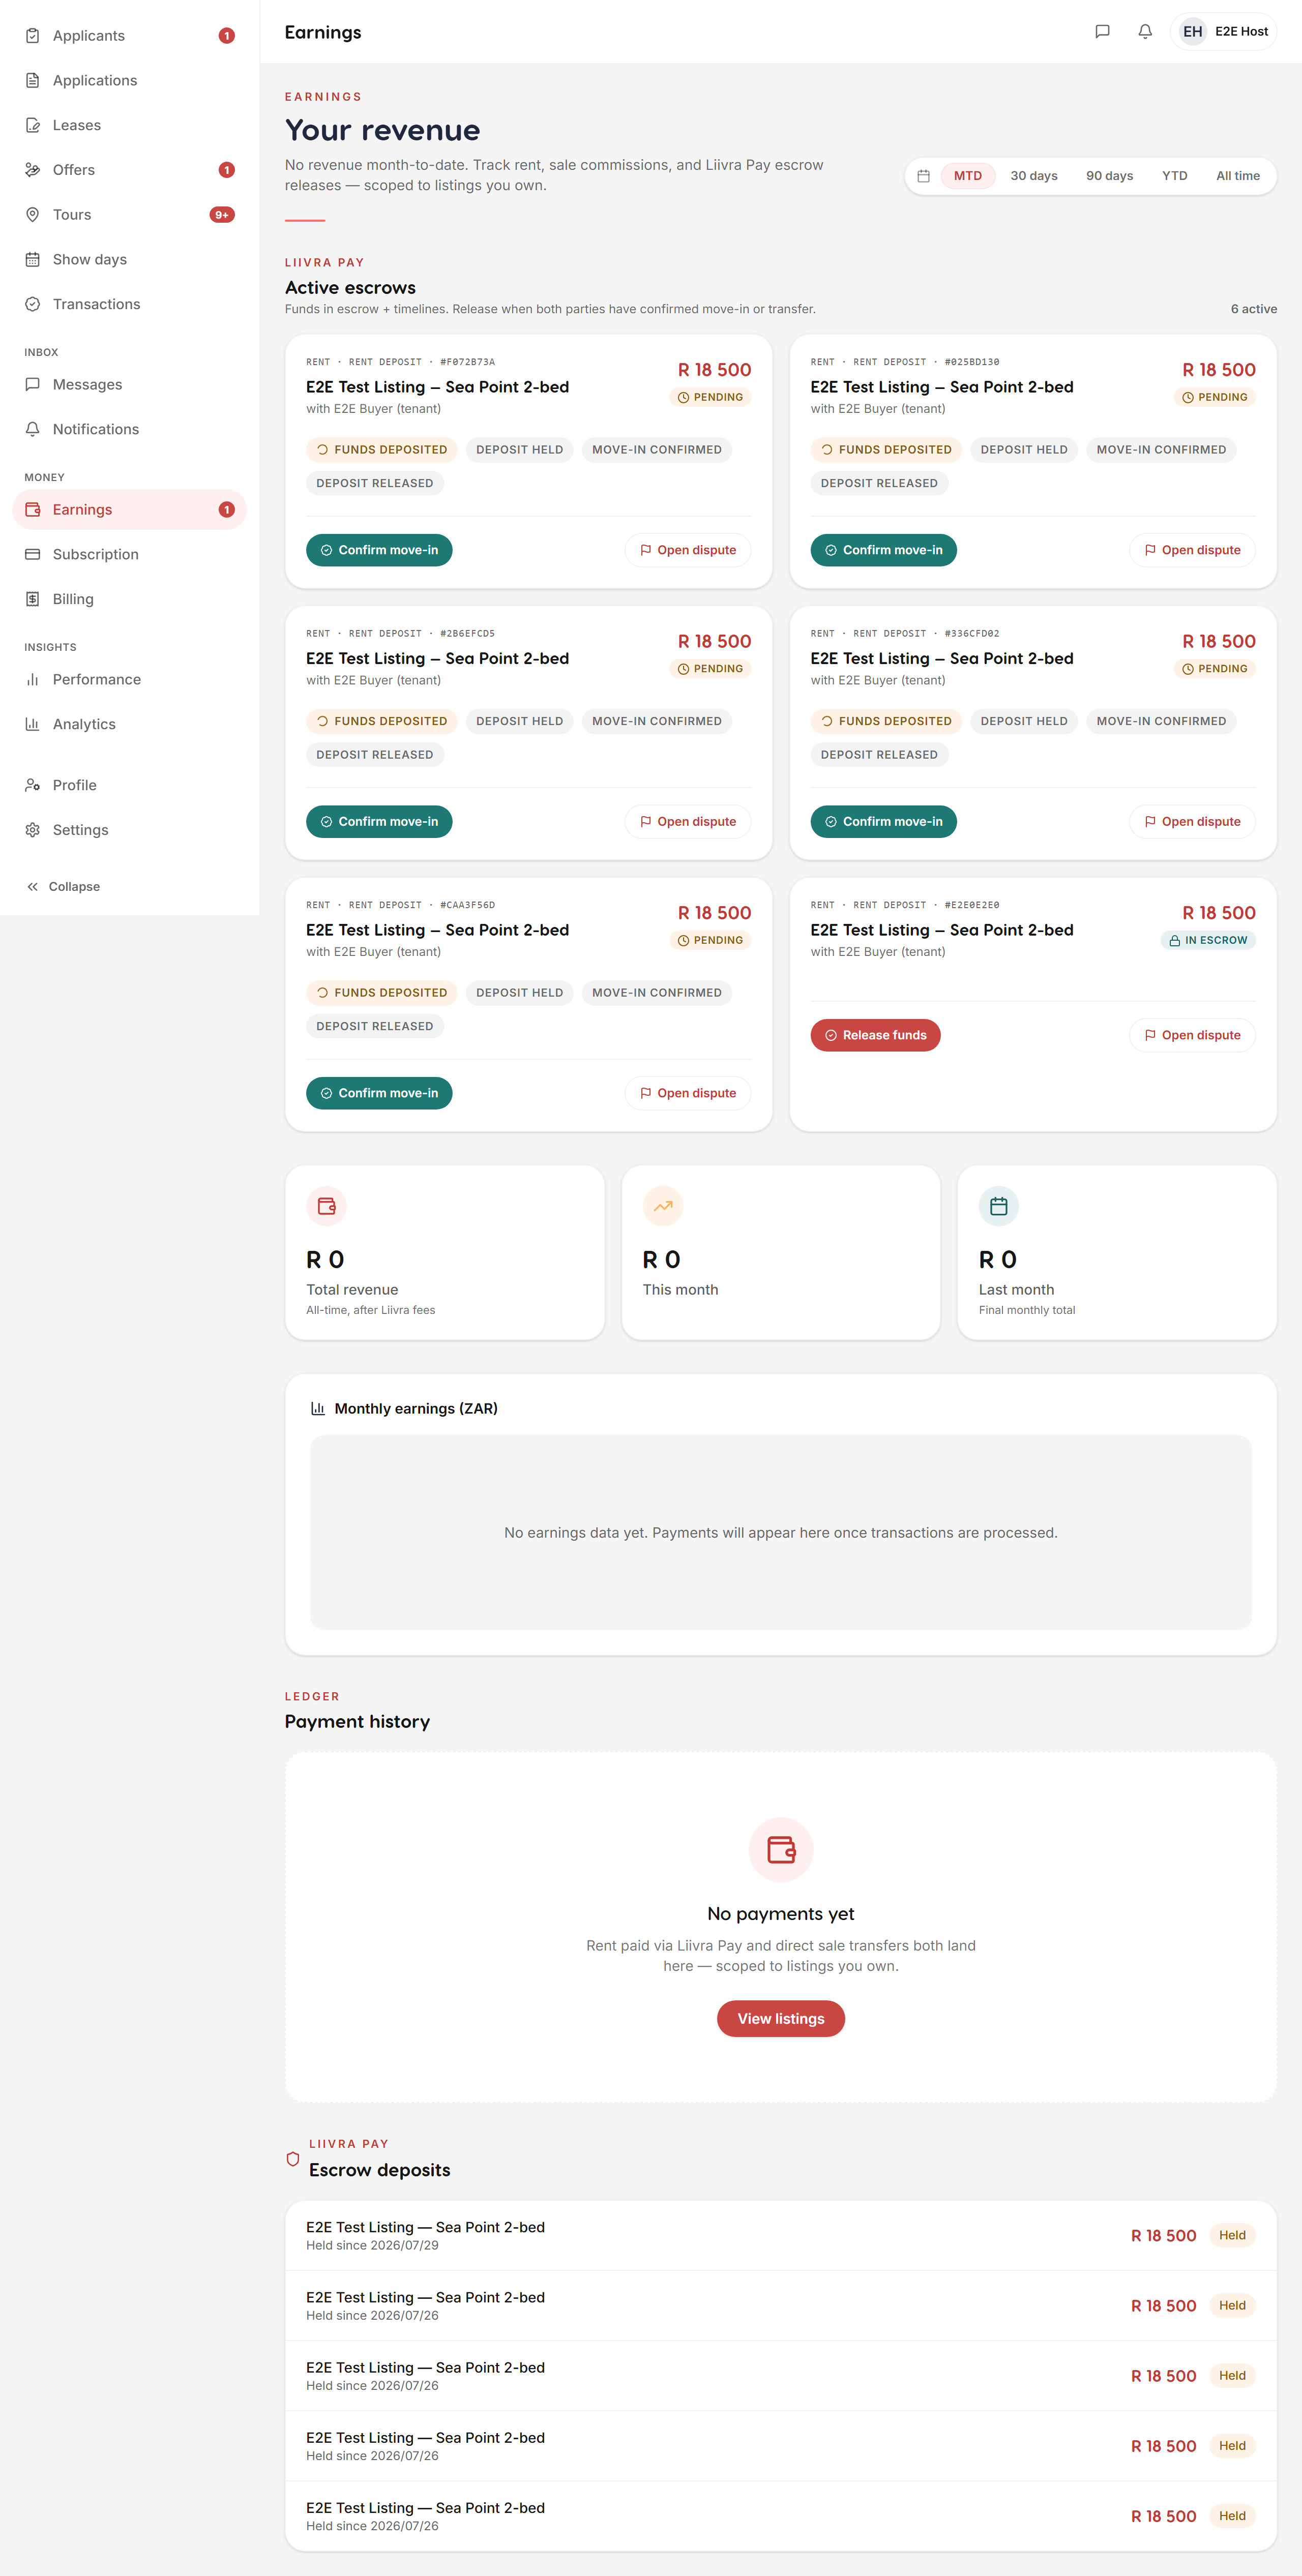This screenshot has width=1302, height=2576.
Task: Click the Total revenue wallet icon
Action: pyautogui.click(x=326, y=1207)
